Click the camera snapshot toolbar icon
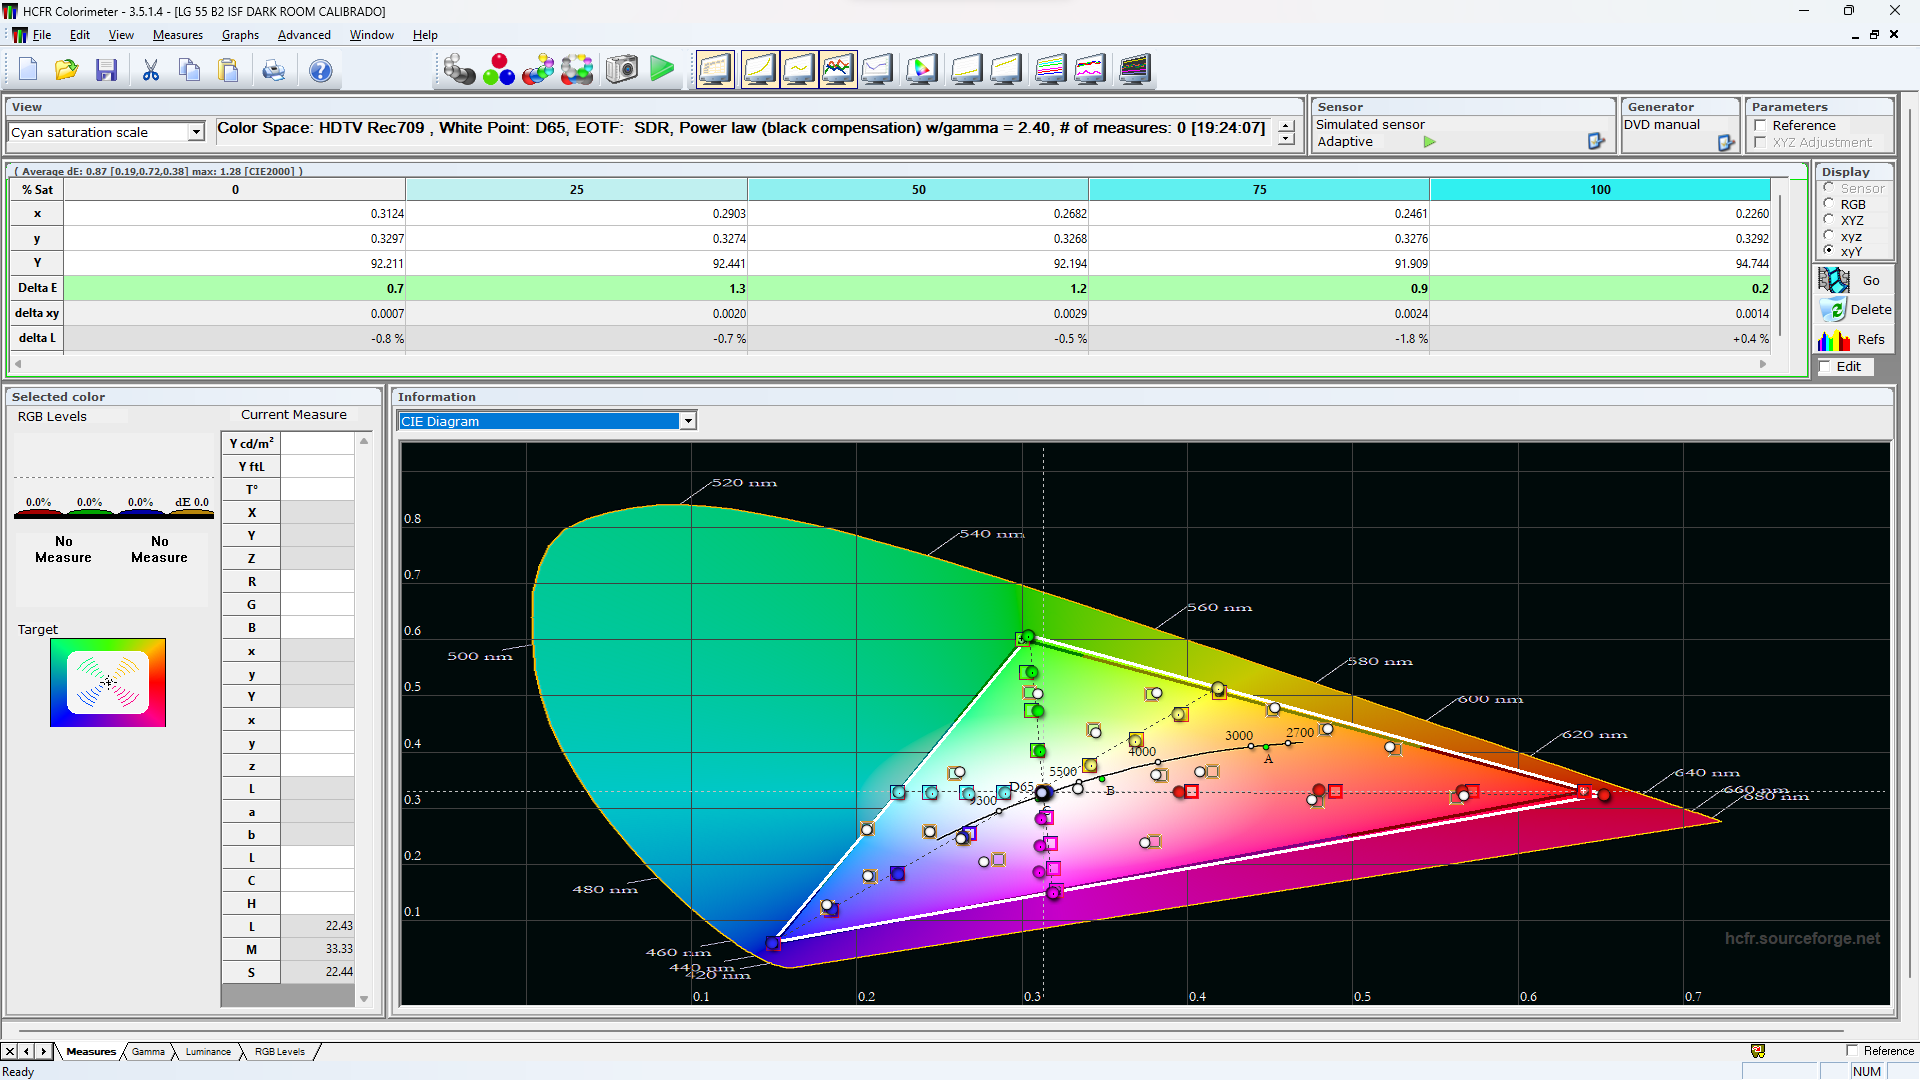Image resolution: width=1920 pixels, height=1080 pixels. (x=621, y=70)
